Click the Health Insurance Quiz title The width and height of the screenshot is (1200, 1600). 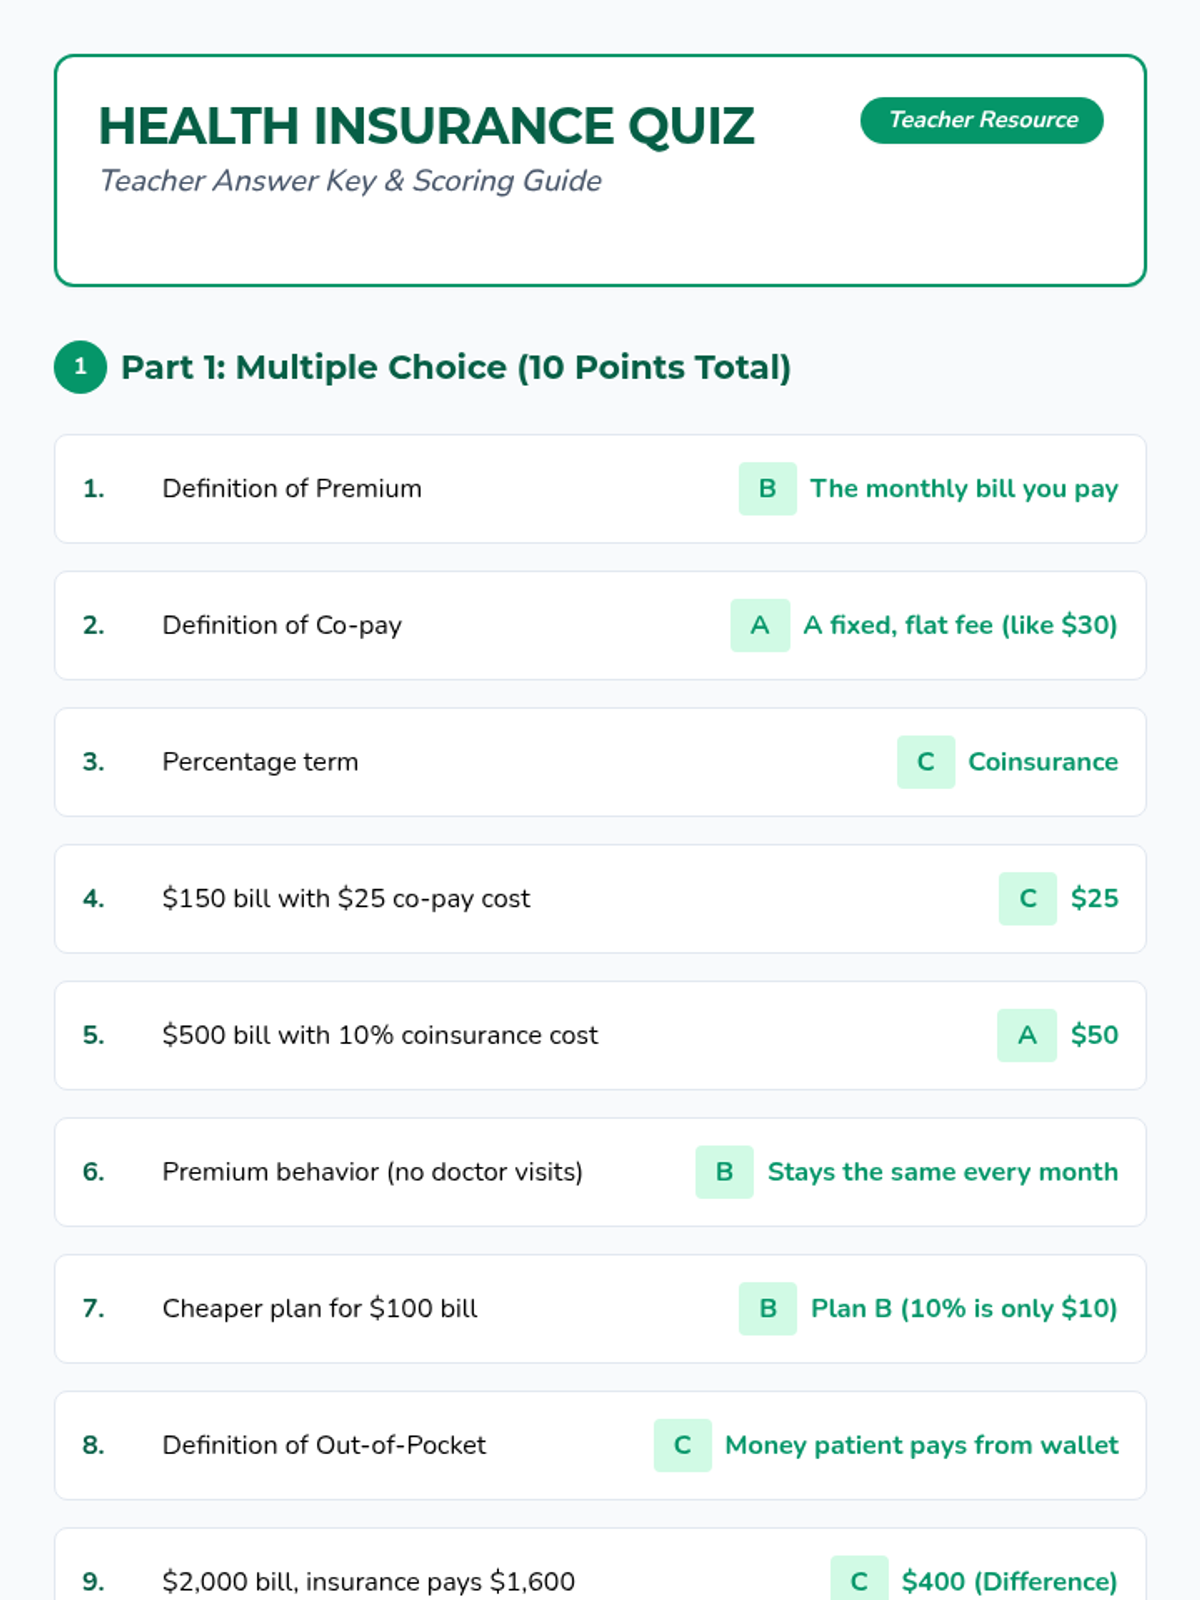426,126
